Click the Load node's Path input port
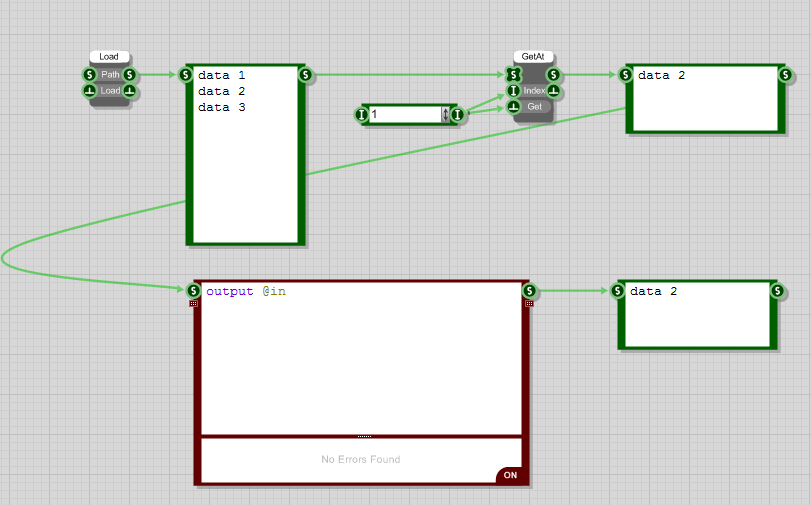811x505 pixels. (90, 75)
